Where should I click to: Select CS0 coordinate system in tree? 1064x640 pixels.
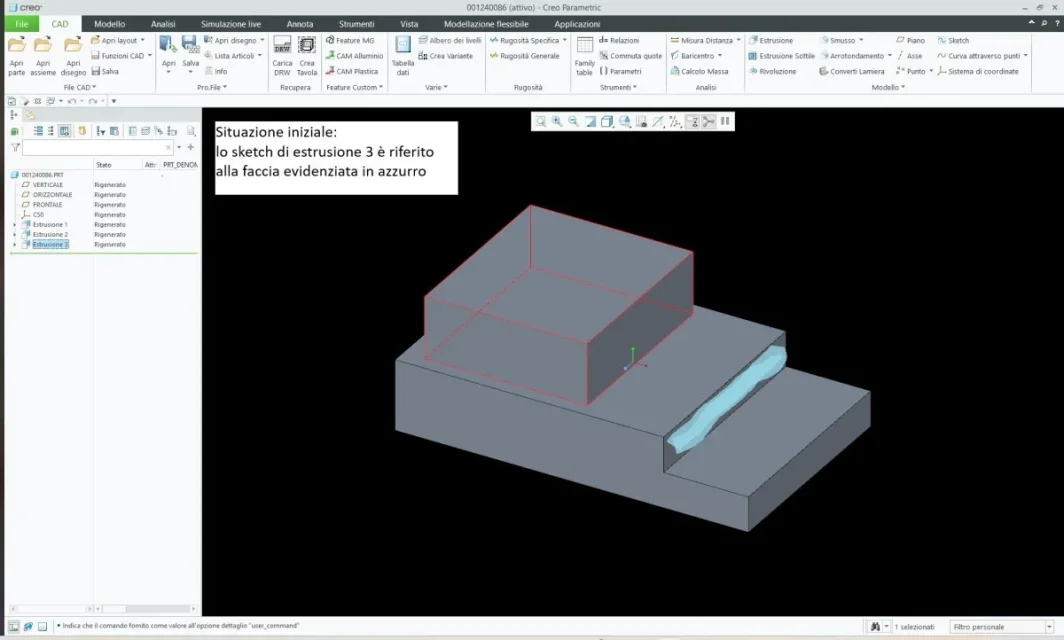coord(38,214)
